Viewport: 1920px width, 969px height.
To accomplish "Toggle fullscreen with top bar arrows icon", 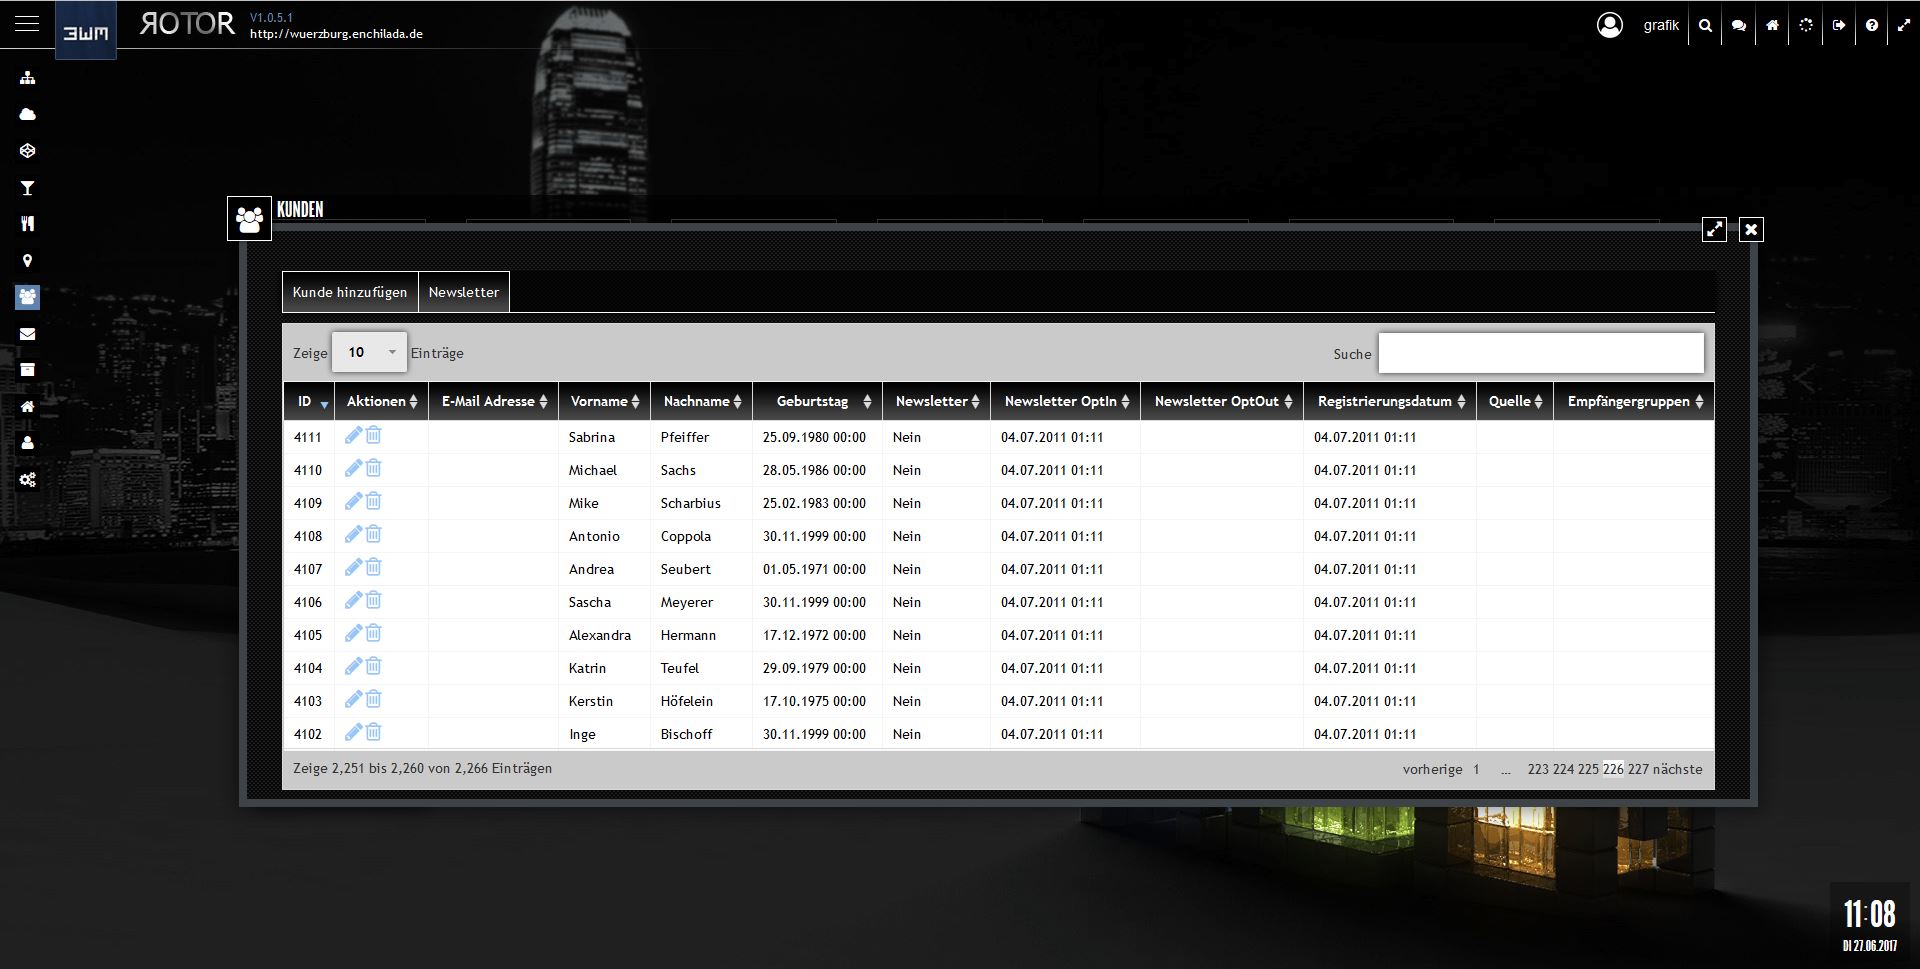I will pos(1903,26).
